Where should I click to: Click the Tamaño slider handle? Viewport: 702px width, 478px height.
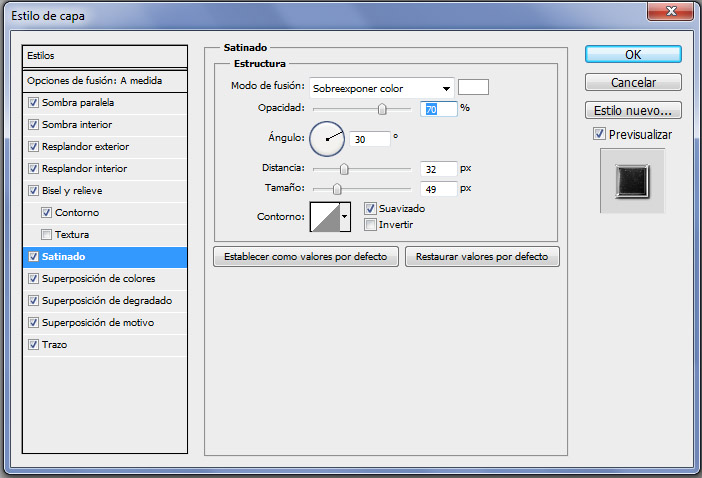[337, 189]
